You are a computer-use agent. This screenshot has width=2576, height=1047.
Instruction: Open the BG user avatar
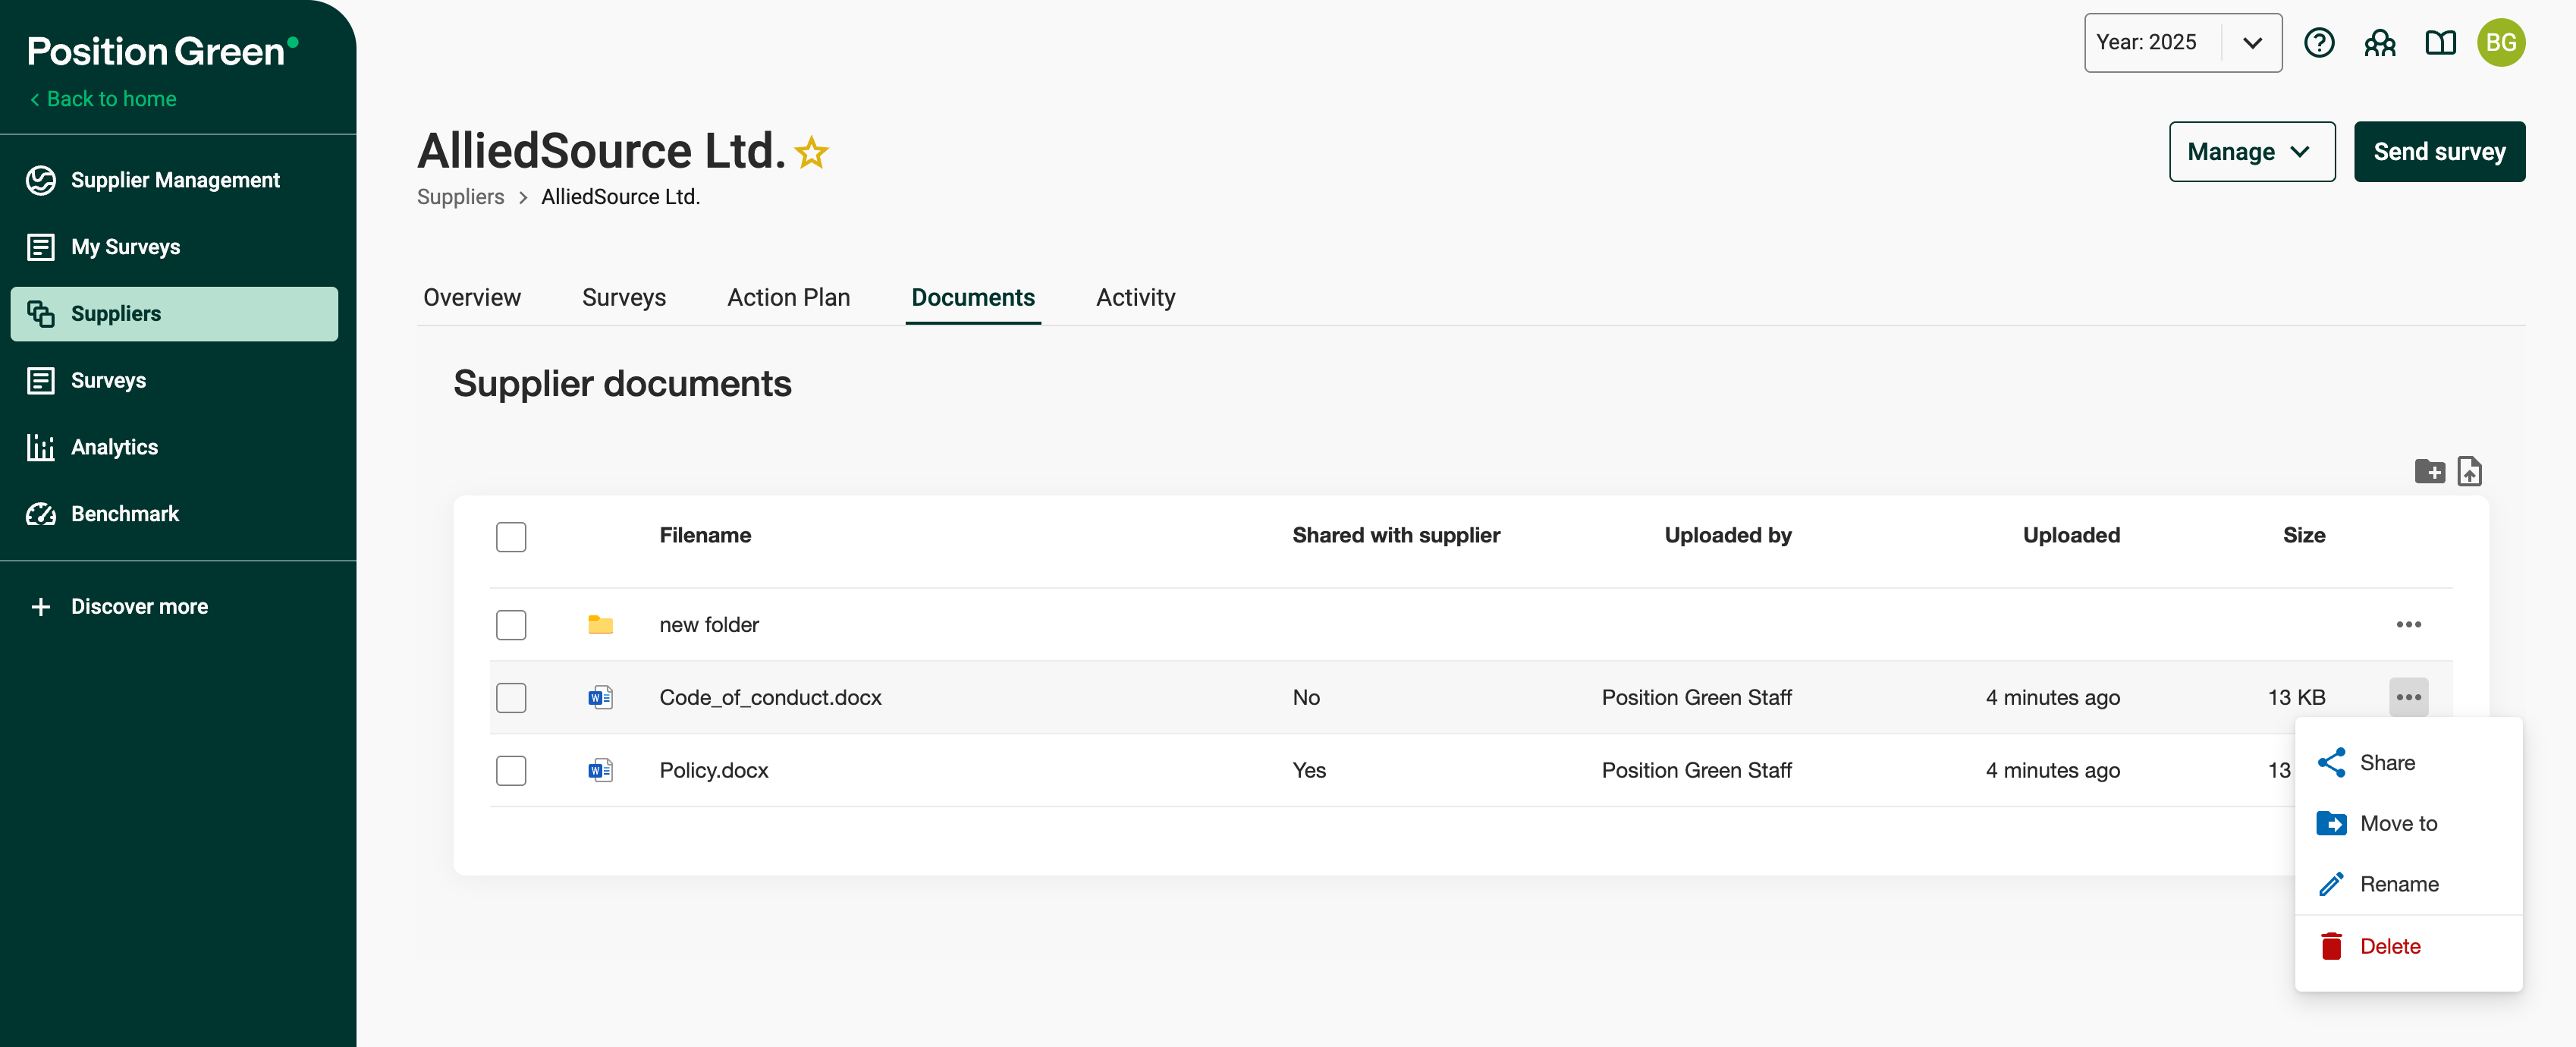coord(2500,43)
